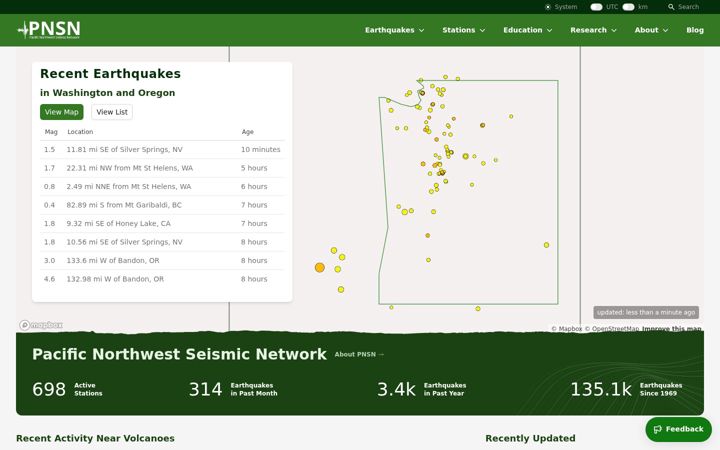Click the System theme label
Viewport: 720px width, 450px height.
566,7
